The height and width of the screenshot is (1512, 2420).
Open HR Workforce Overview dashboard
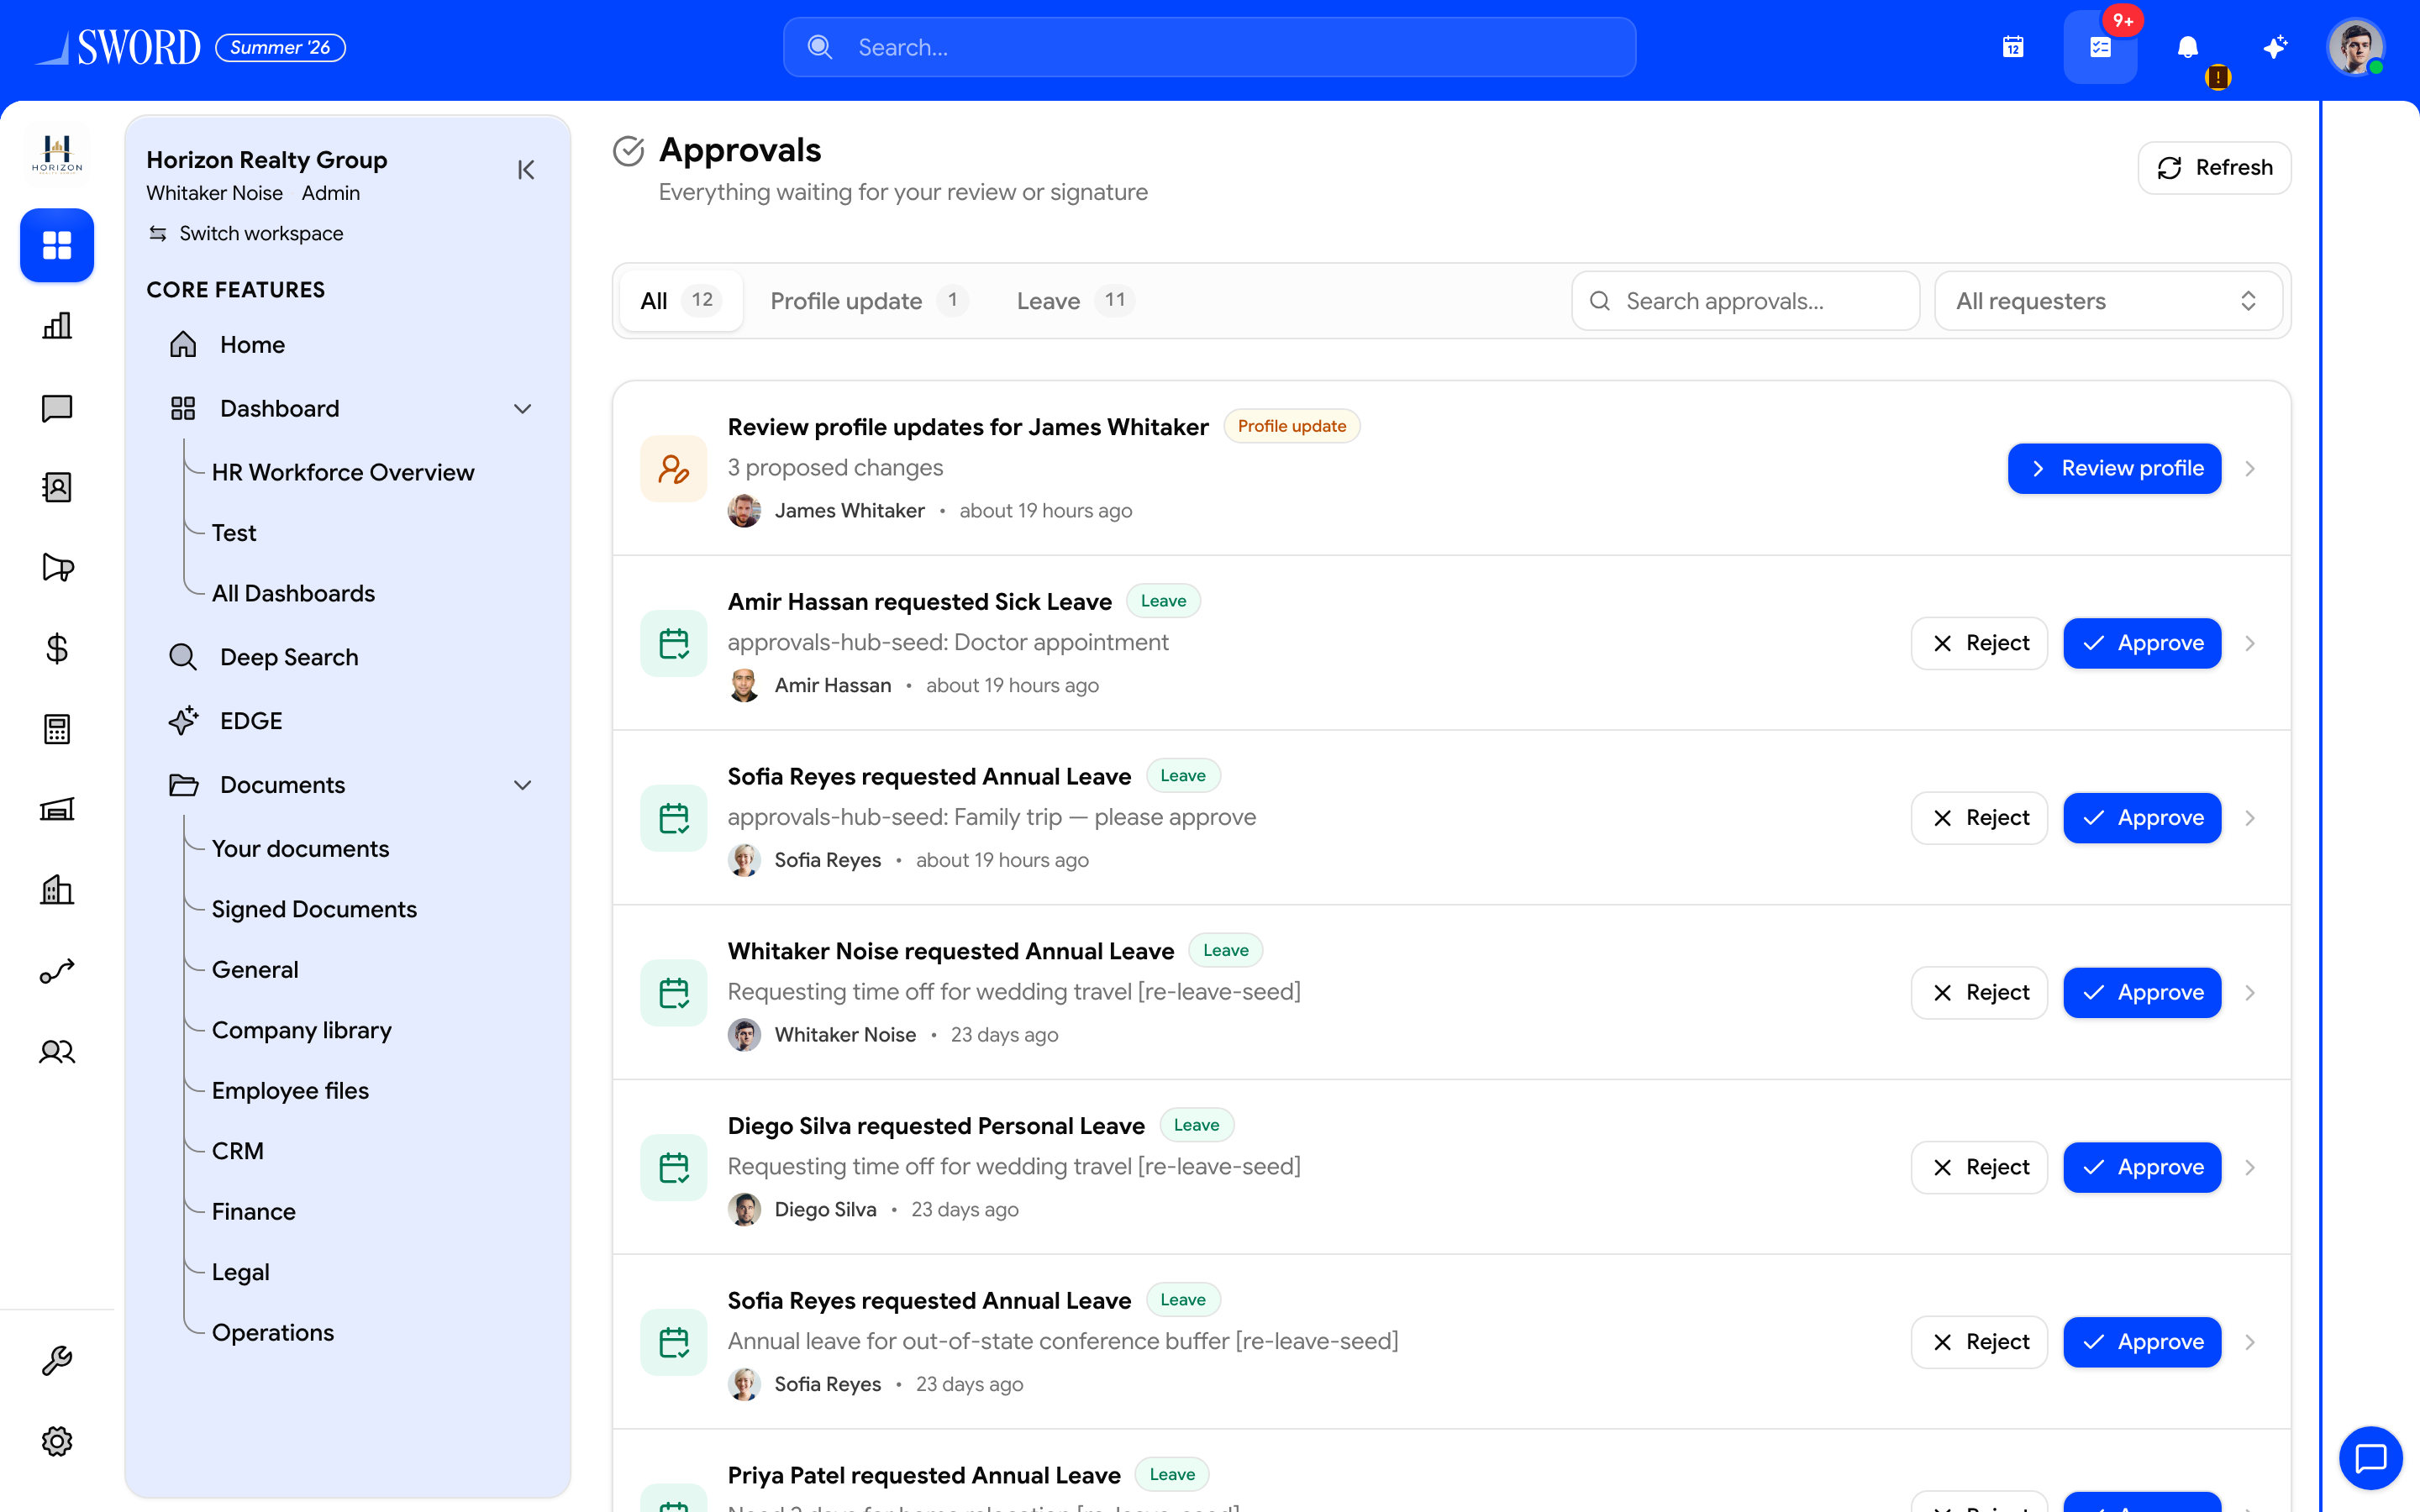point(343,472)
